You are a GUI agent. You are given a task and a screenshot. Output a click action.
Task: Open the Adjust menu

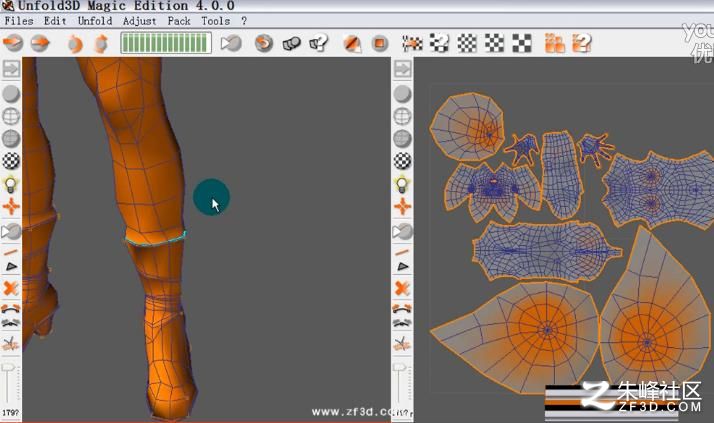click(139, 21)
